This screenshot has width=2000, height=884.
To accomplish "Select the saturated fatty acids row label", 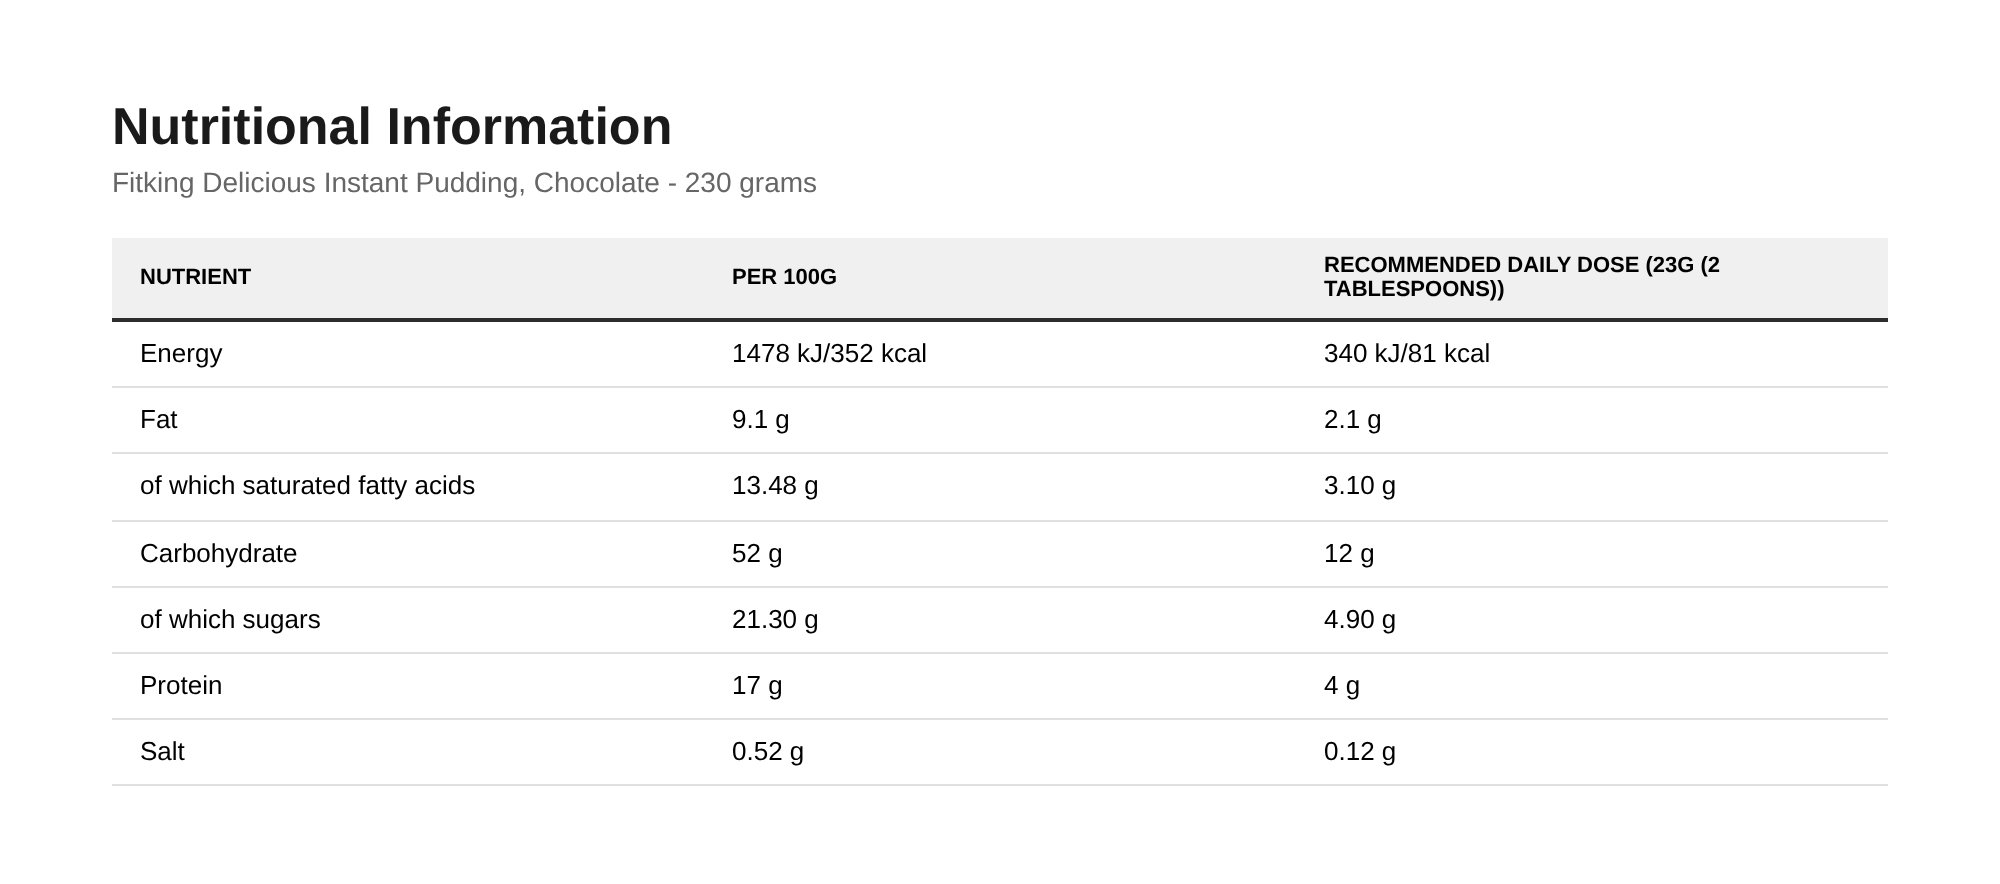I will (x=307, y=486).
